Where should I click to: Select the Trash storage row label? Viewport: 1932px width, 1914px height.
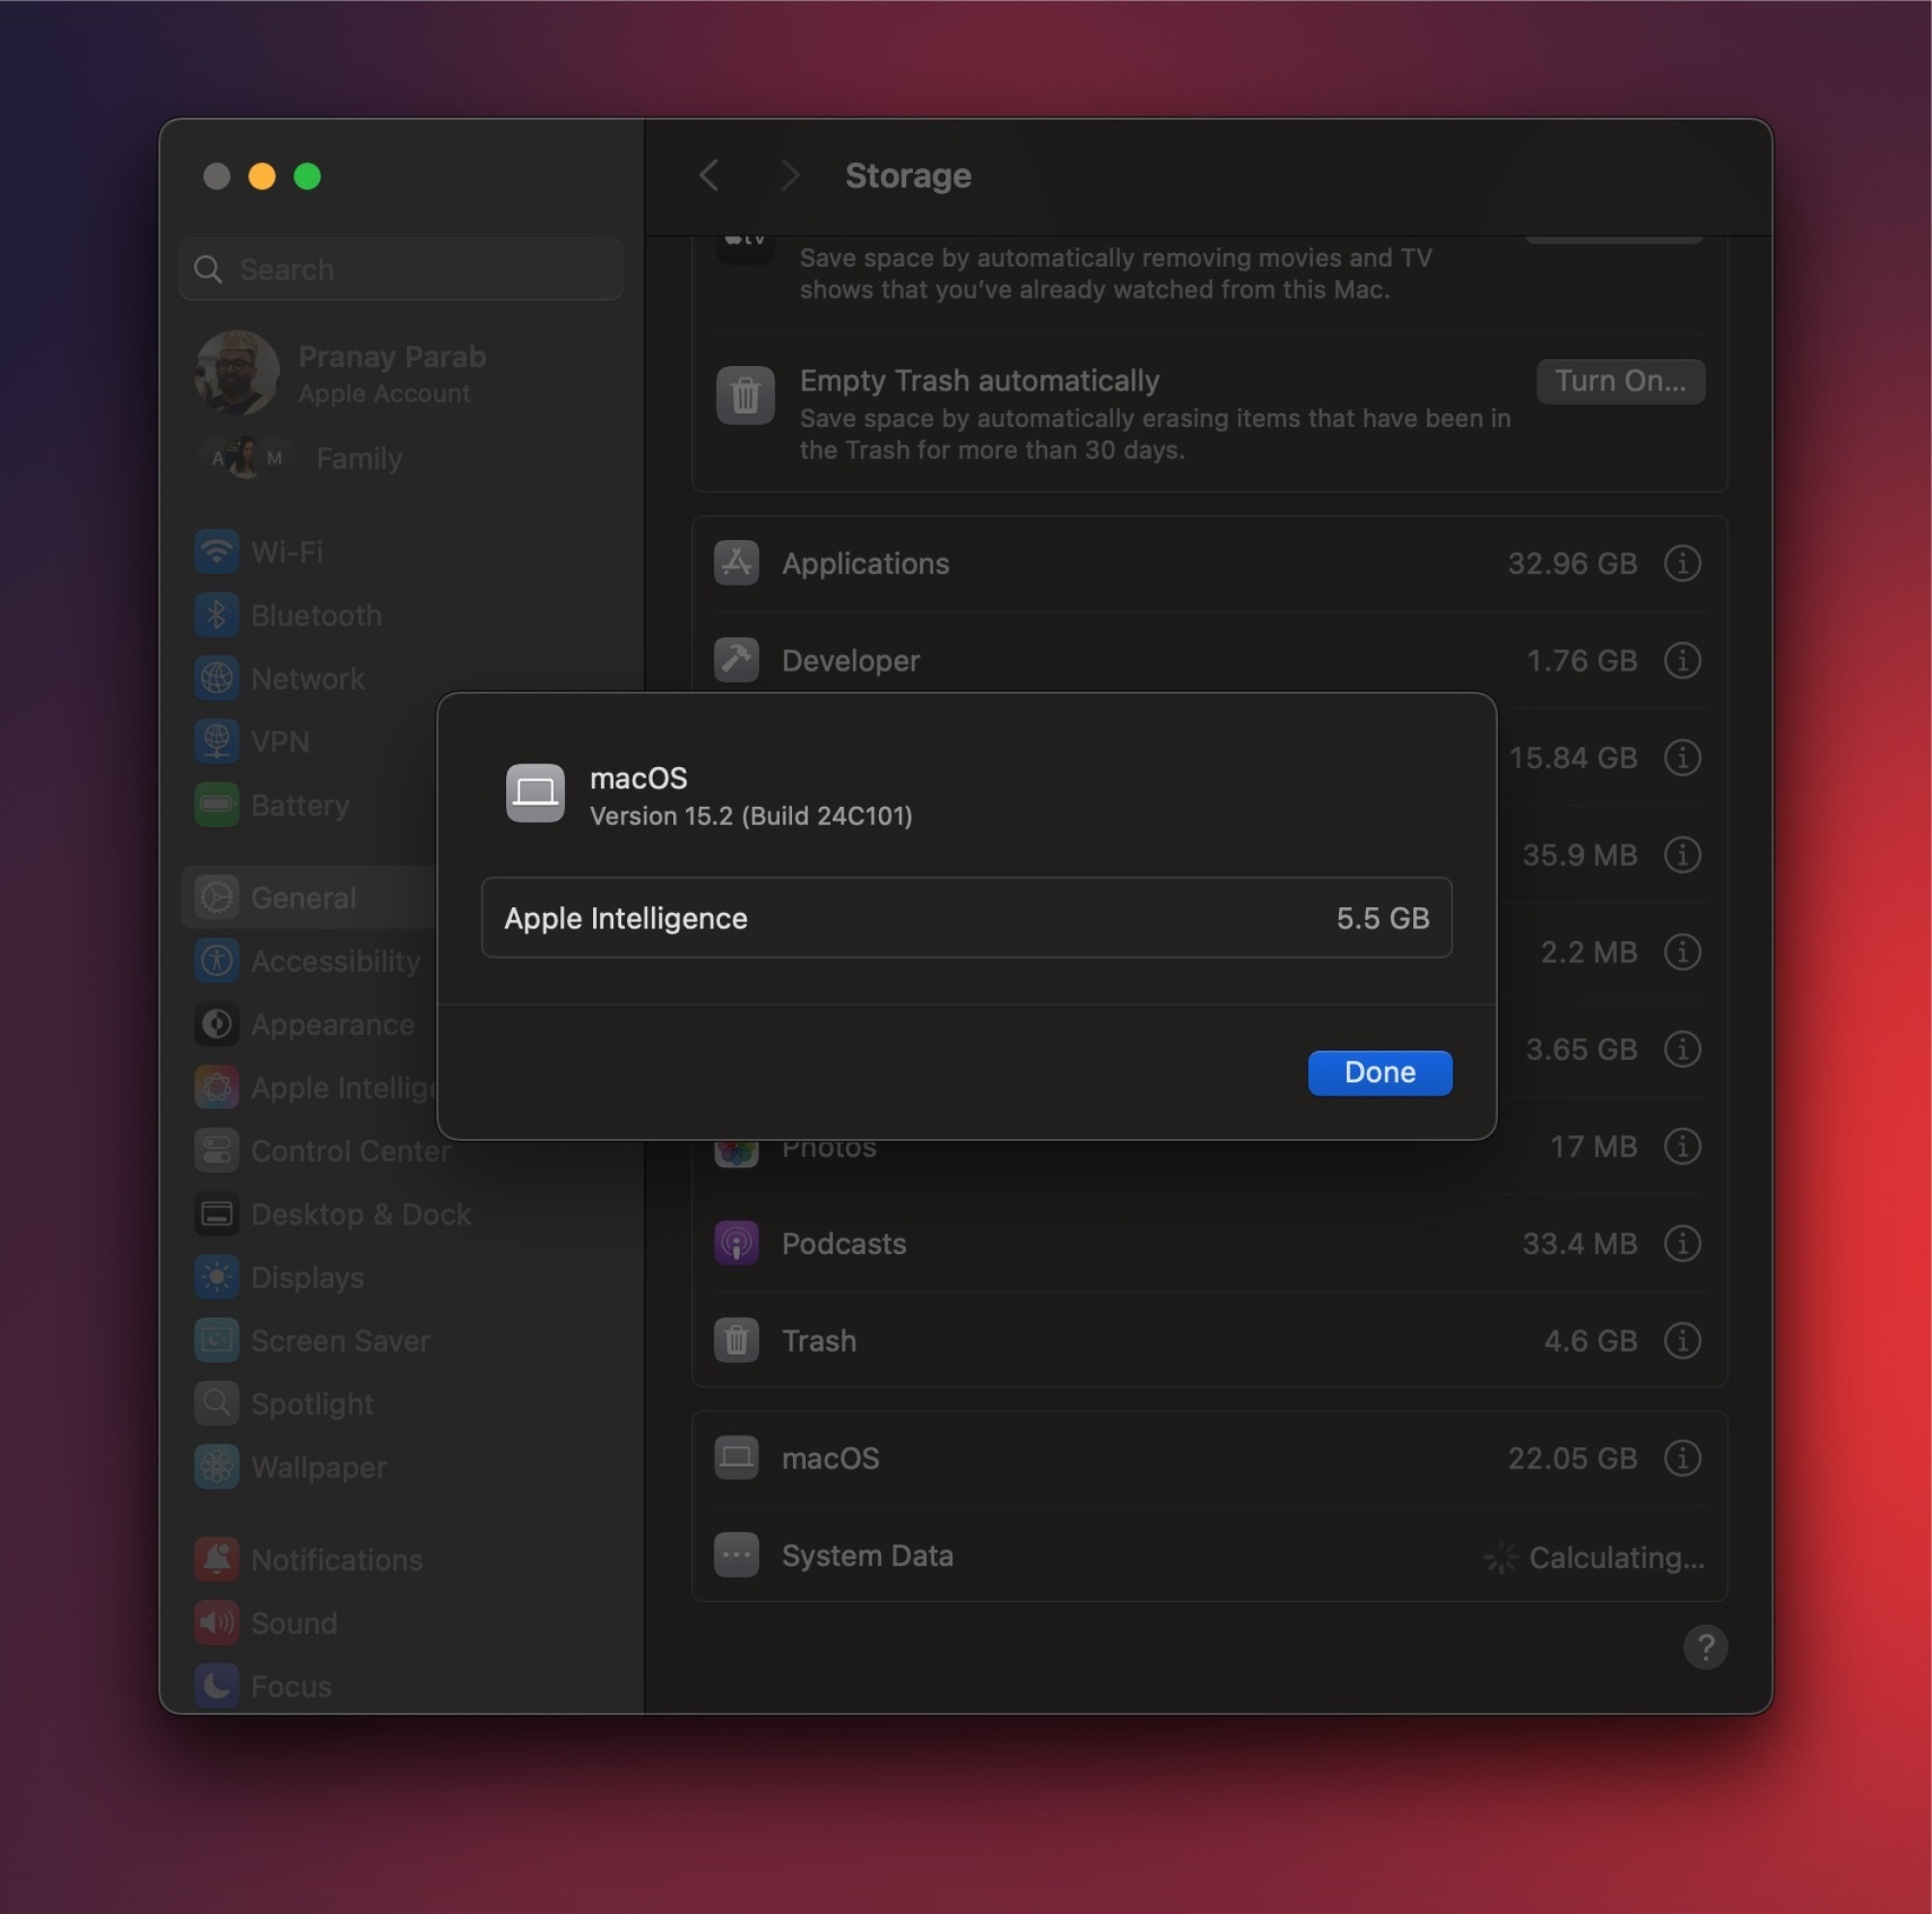(819, 1340)
